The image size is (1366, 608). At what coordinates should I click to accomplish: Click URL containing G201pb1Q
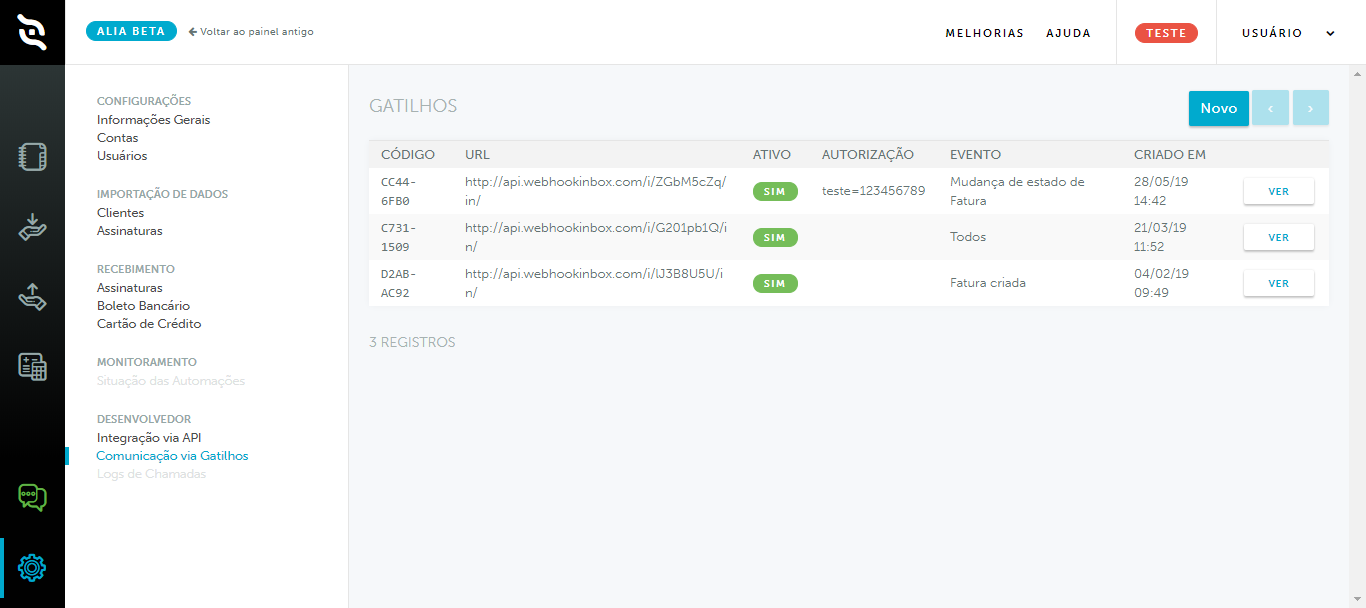pyautogui.click(x=596, y=237)
